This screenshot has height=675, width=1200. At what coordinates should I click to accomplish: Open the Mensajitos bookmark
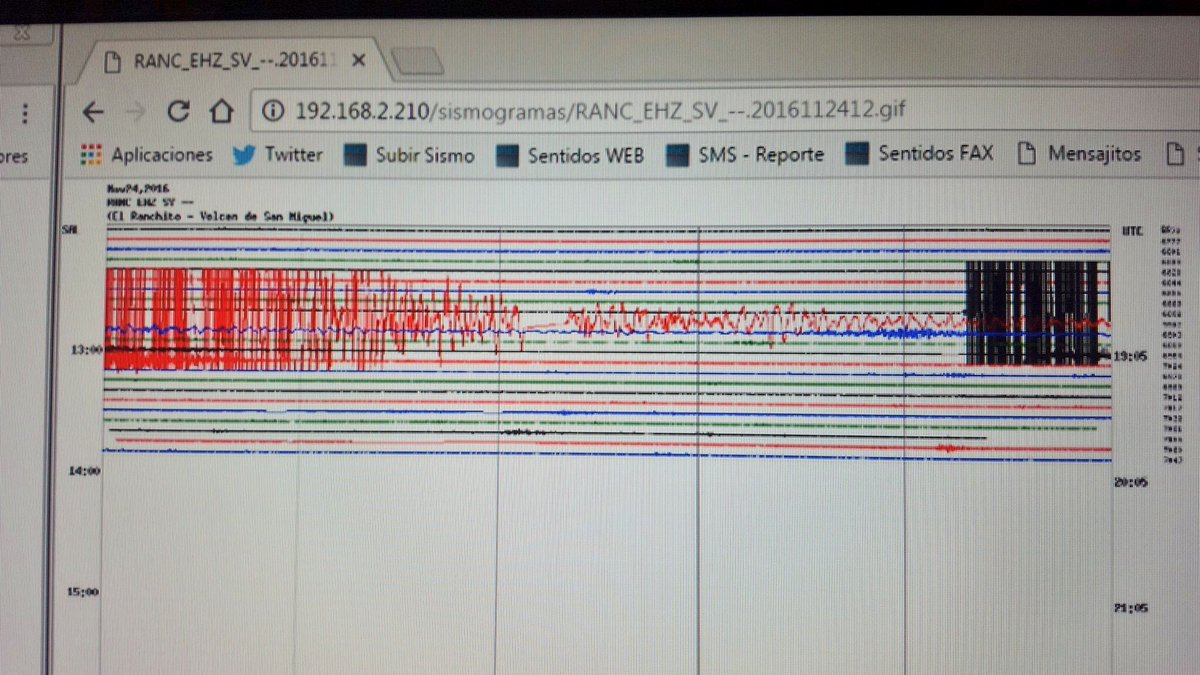[1079, 154]
